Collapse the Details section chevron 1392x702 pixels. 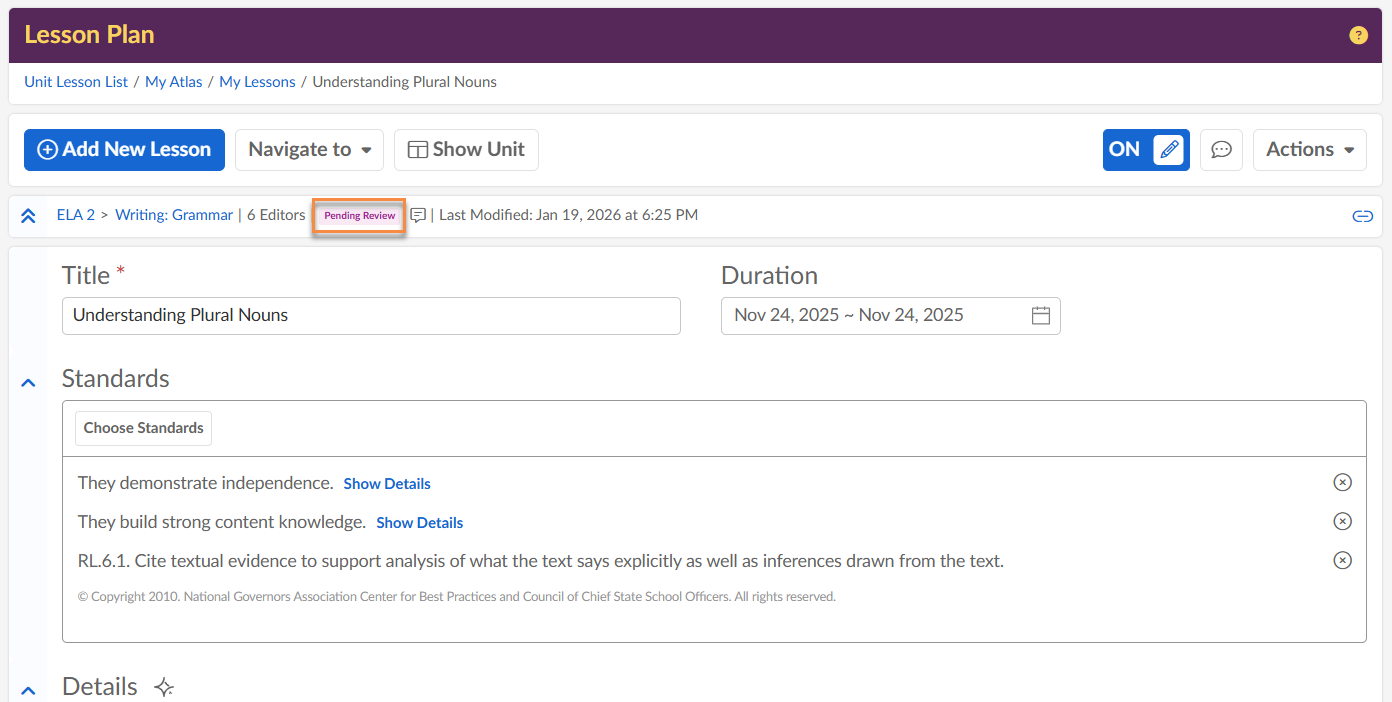point(28,690)
